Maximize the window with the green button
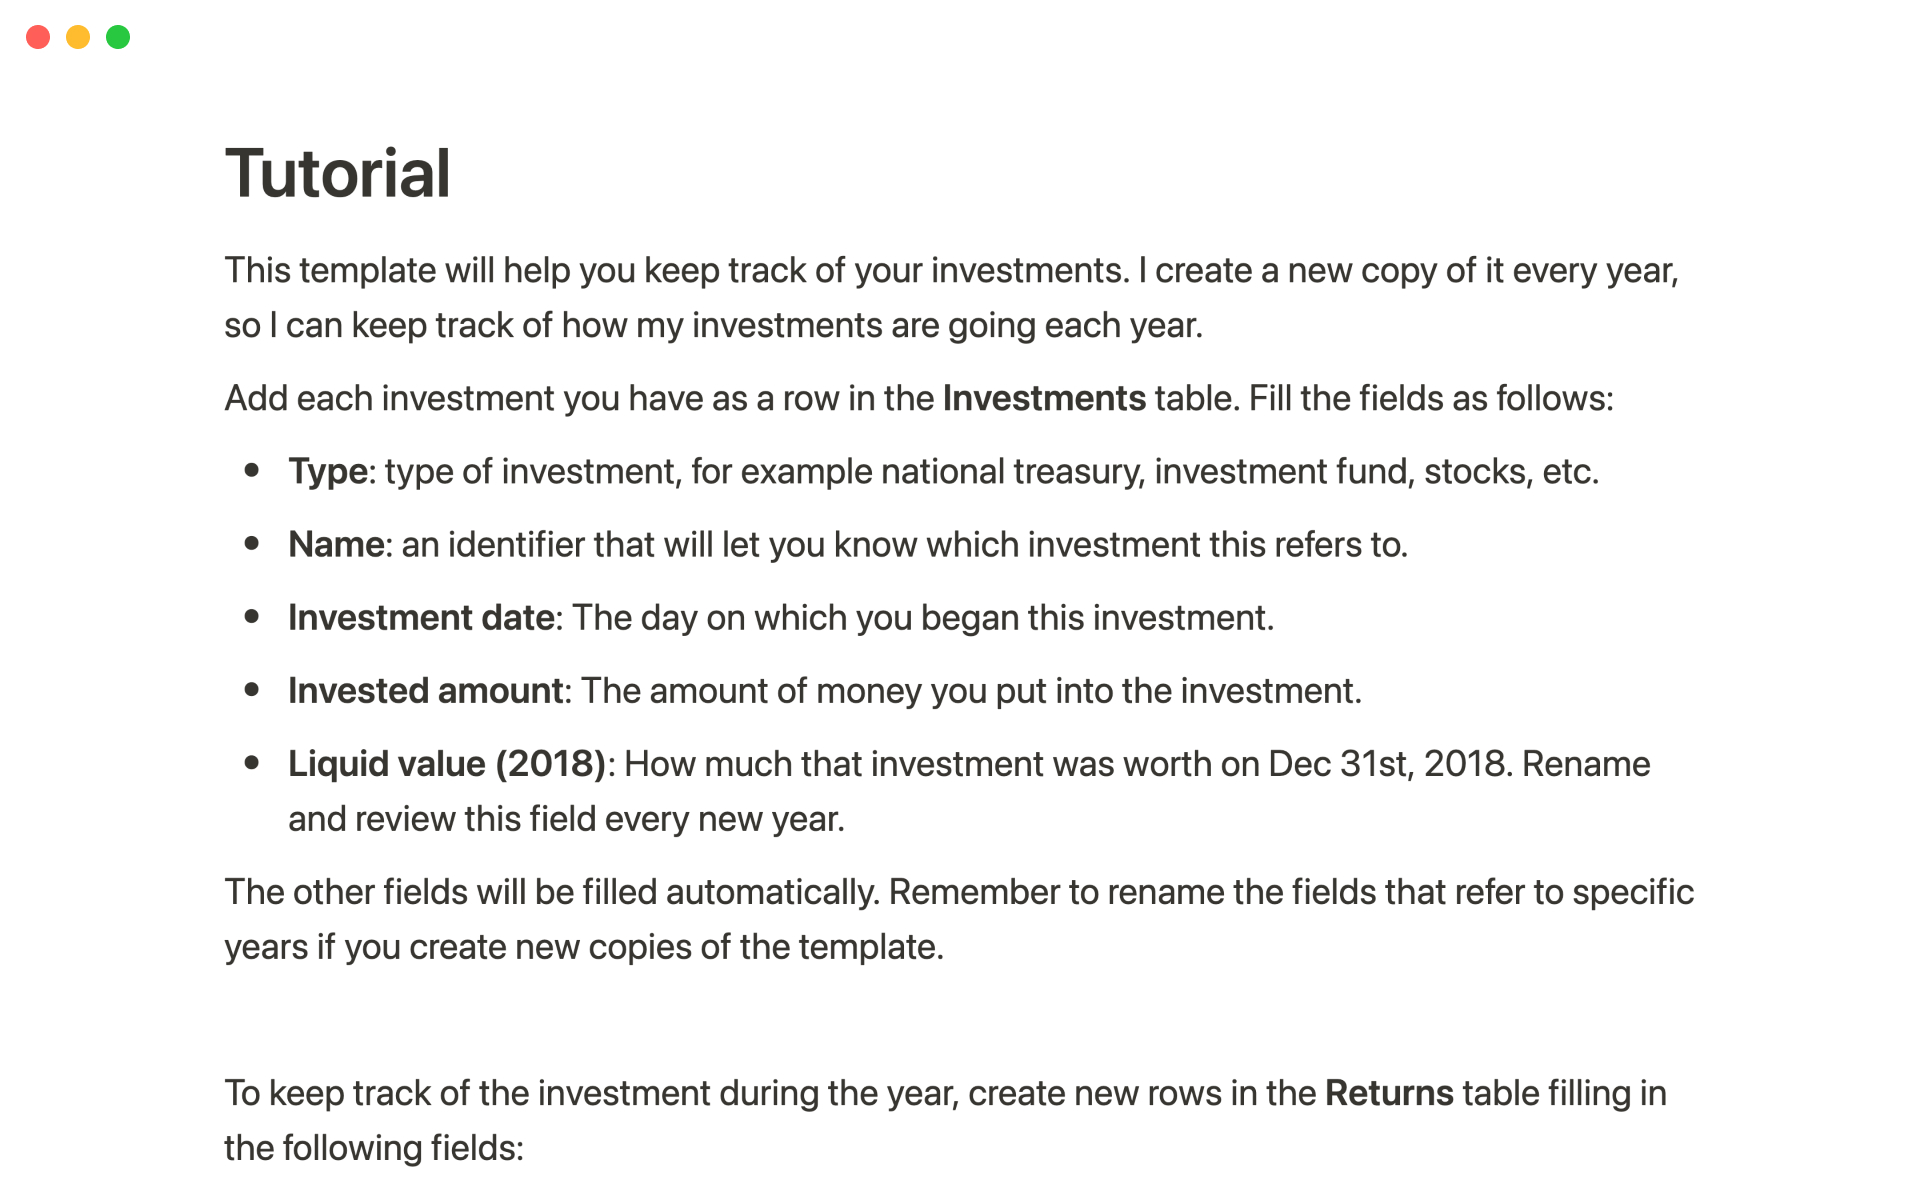The height and width of the screenshot is (1200, 1920). coord(118,37)
